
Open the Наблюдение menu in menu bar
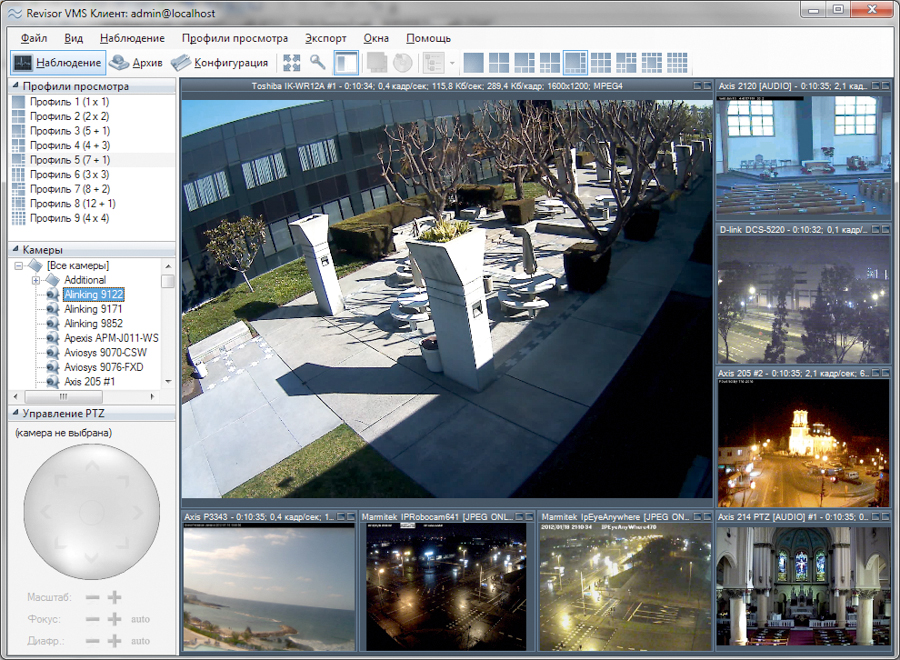point(132,38)
